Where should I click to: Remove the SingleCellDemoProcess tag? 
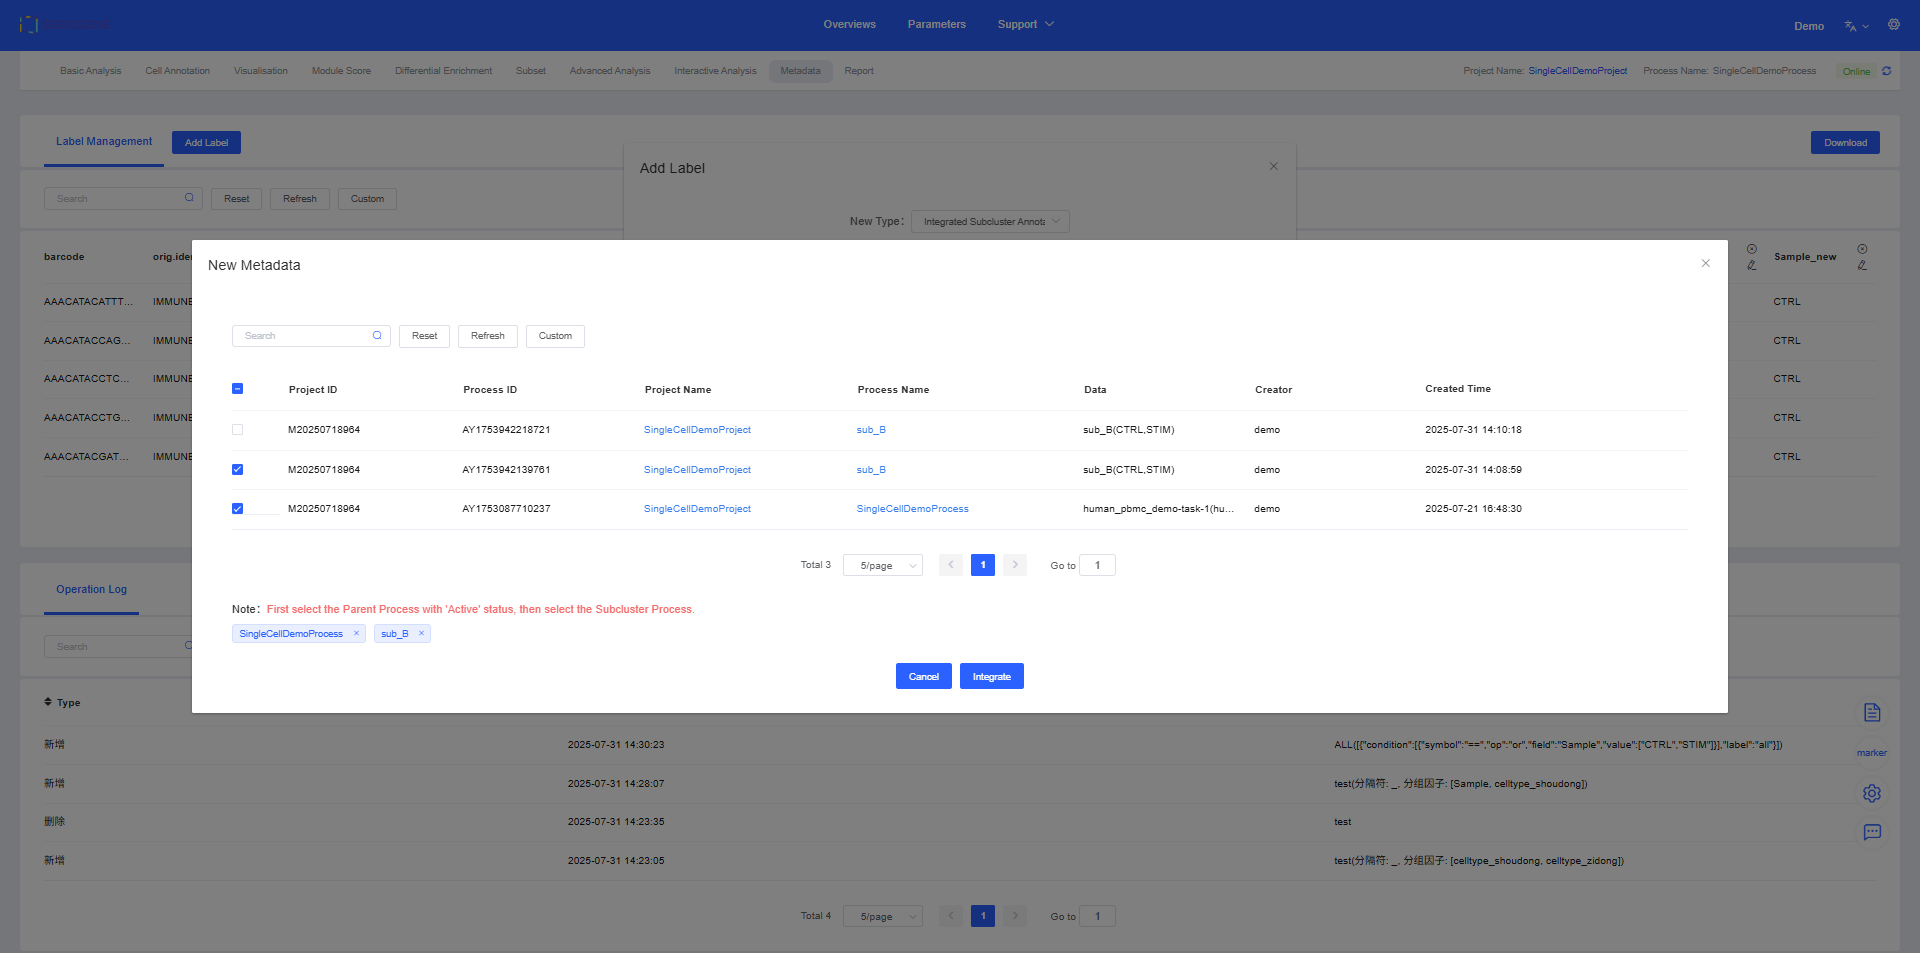(356, 633)
